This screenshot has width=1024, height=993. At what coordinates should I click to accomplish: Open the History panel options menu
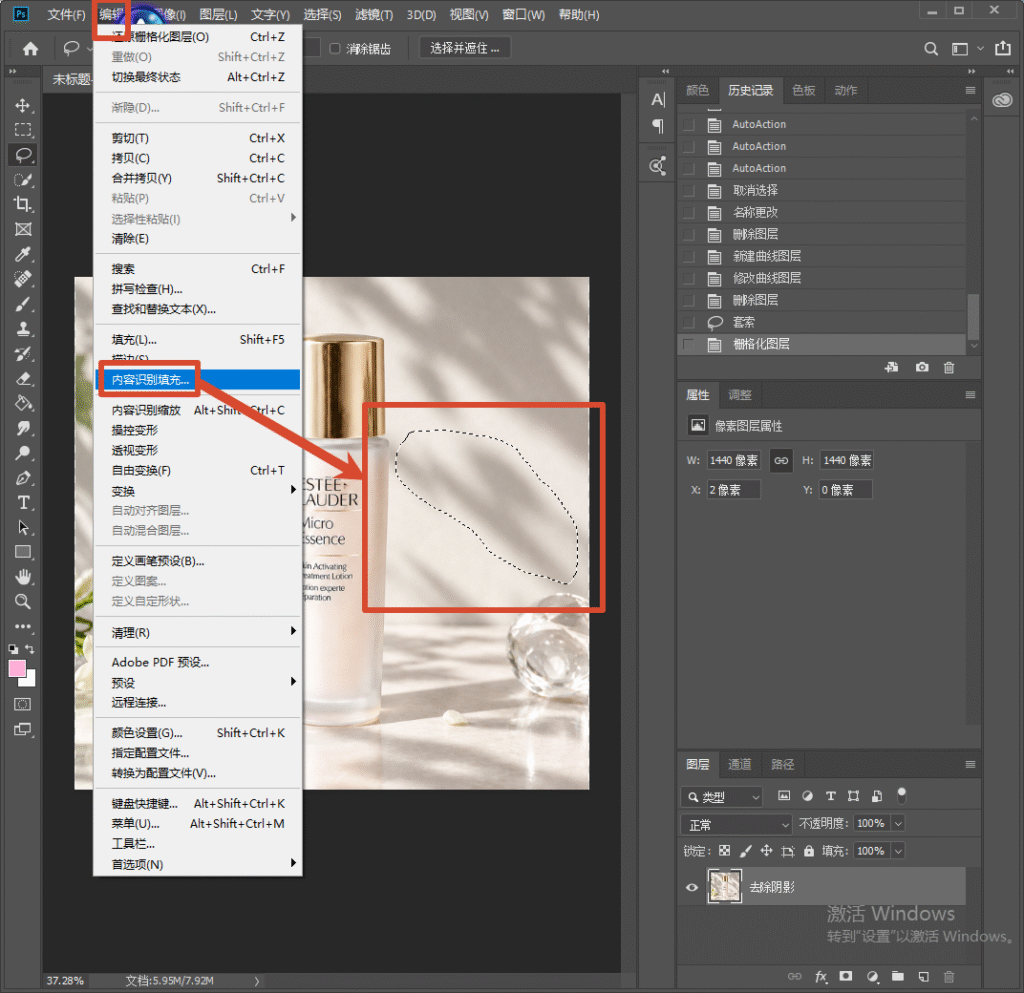pos(970,91)
